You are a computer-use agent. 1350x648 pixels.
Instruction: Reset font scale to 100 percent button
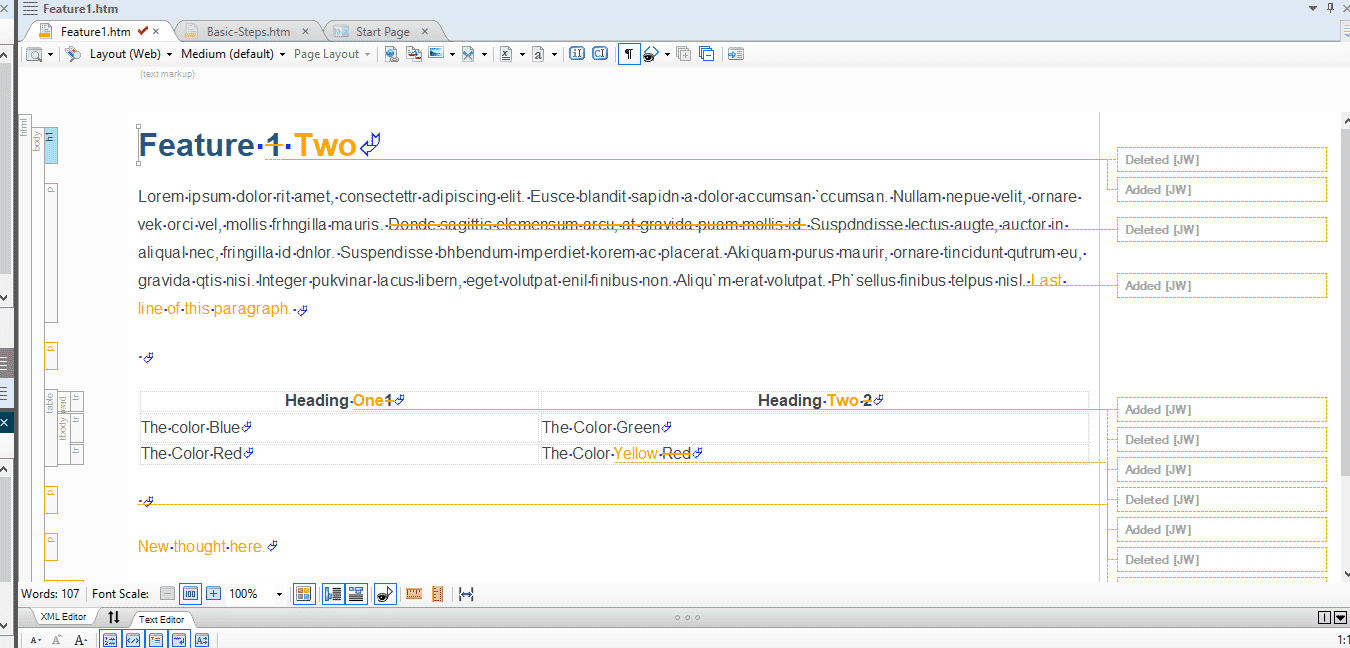[x=190, y=594]
